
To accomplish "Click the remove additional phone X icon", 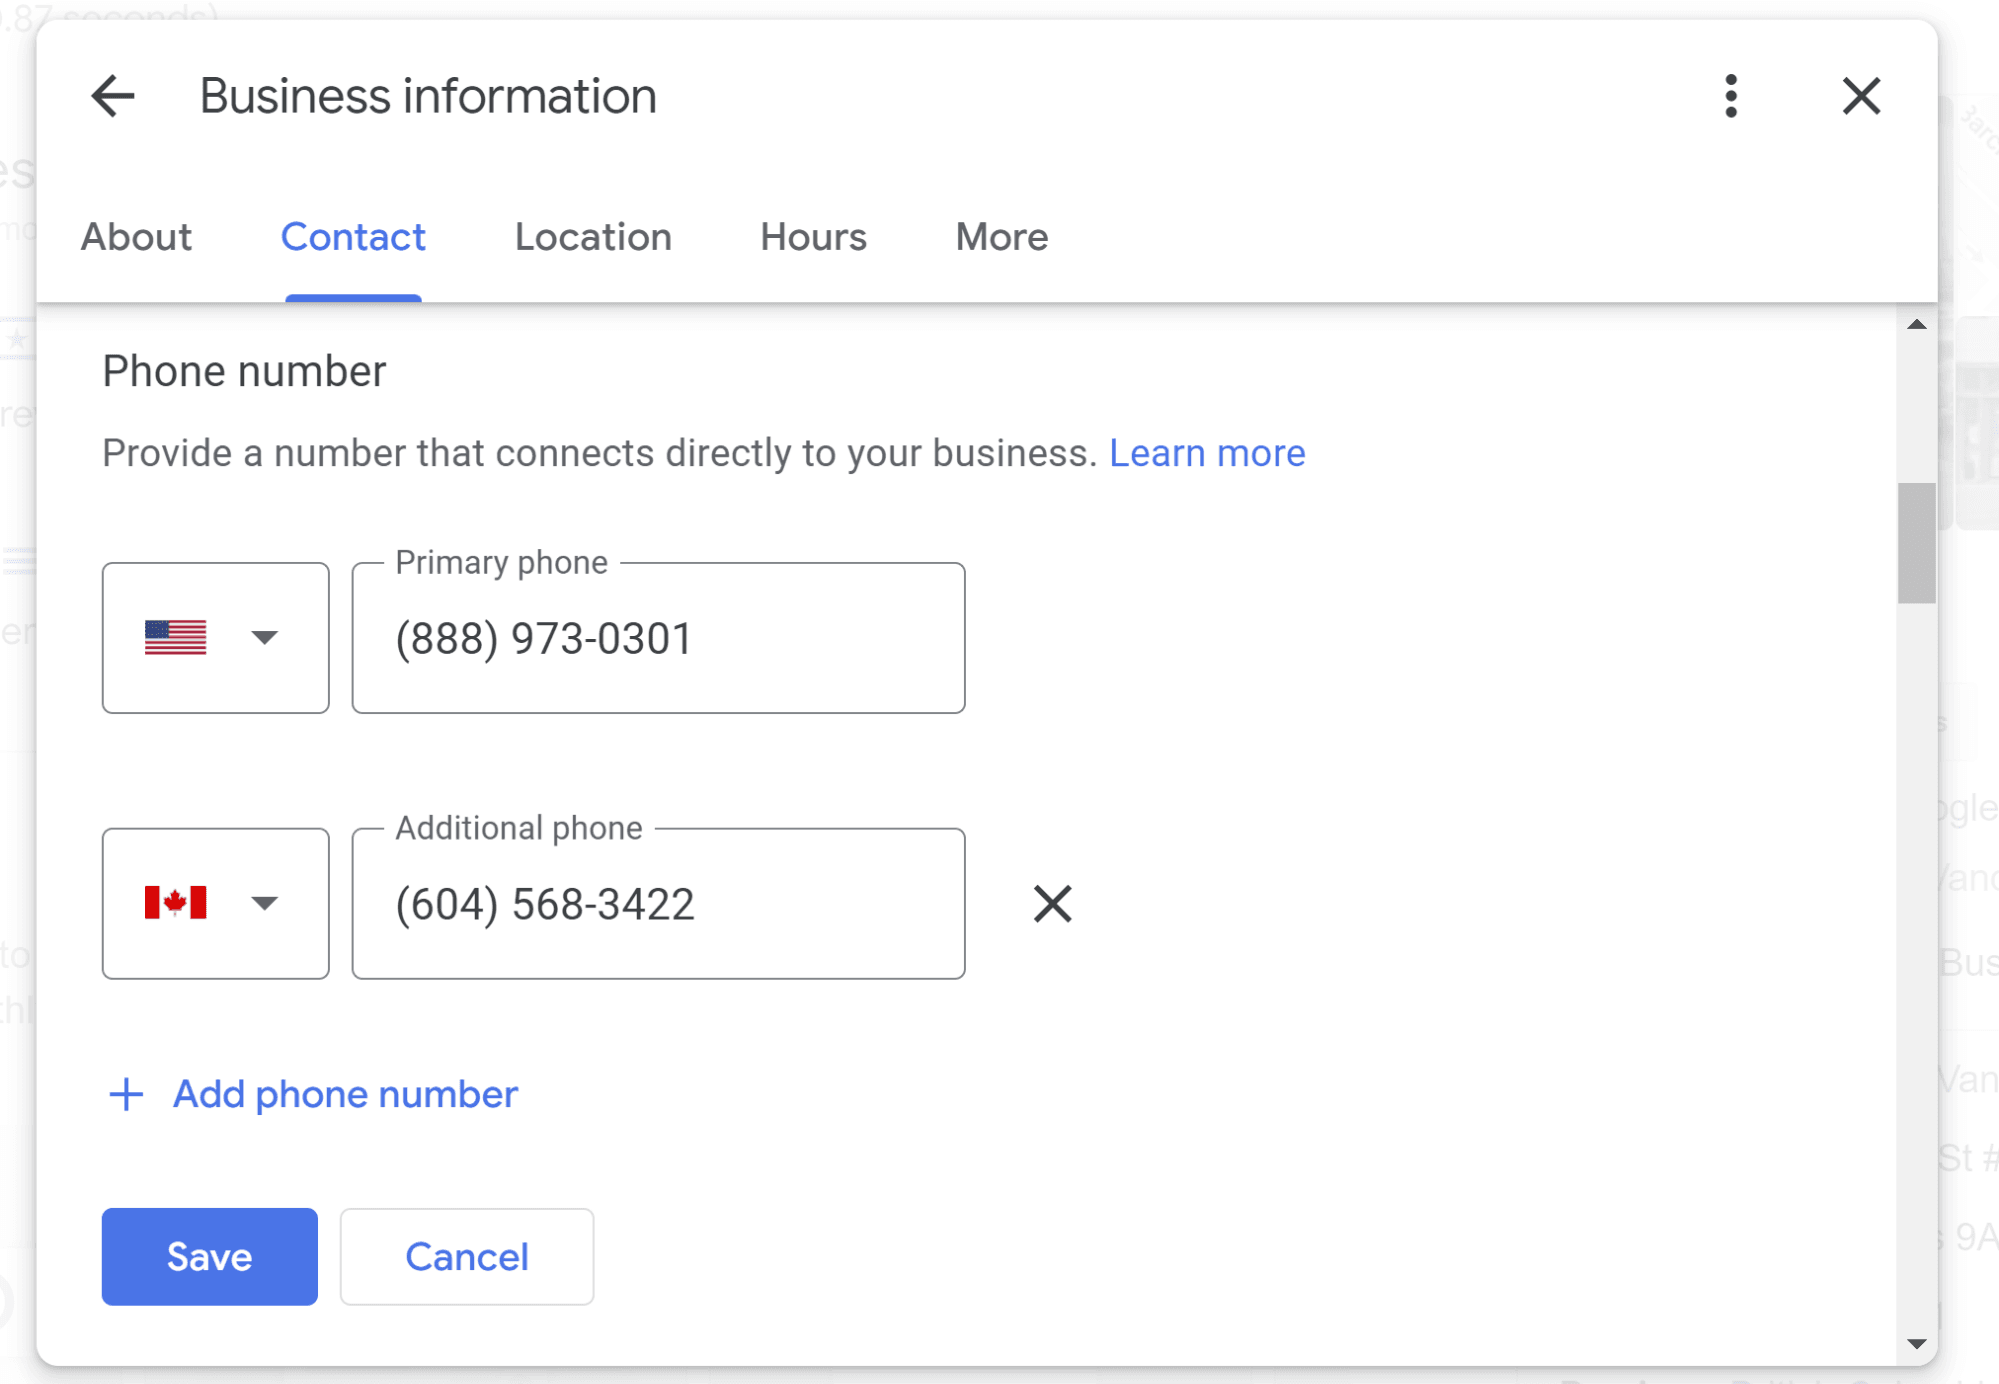I will pyautogui.click(x=1051, y=904).
